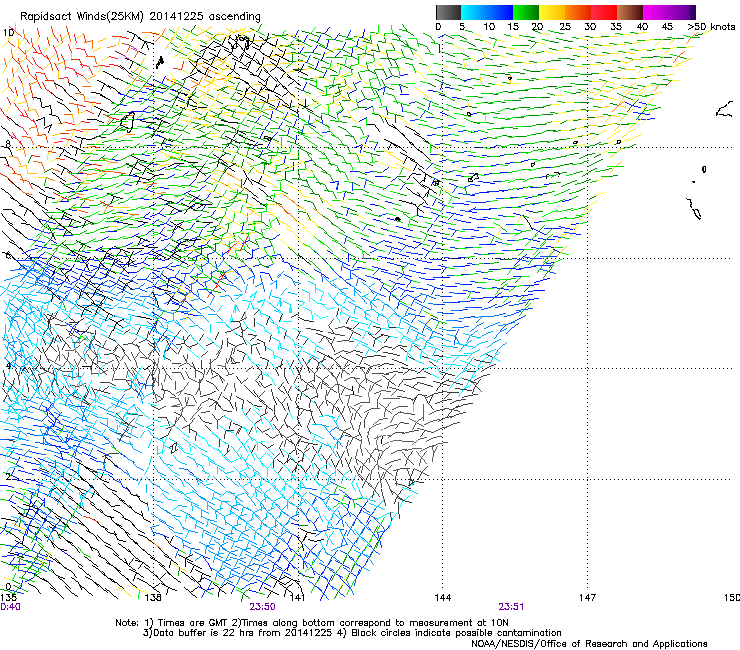This screenshot has height=650, width=740.
Task: Click the purple time stamp '0:40'
Action: tap(10, 607)
